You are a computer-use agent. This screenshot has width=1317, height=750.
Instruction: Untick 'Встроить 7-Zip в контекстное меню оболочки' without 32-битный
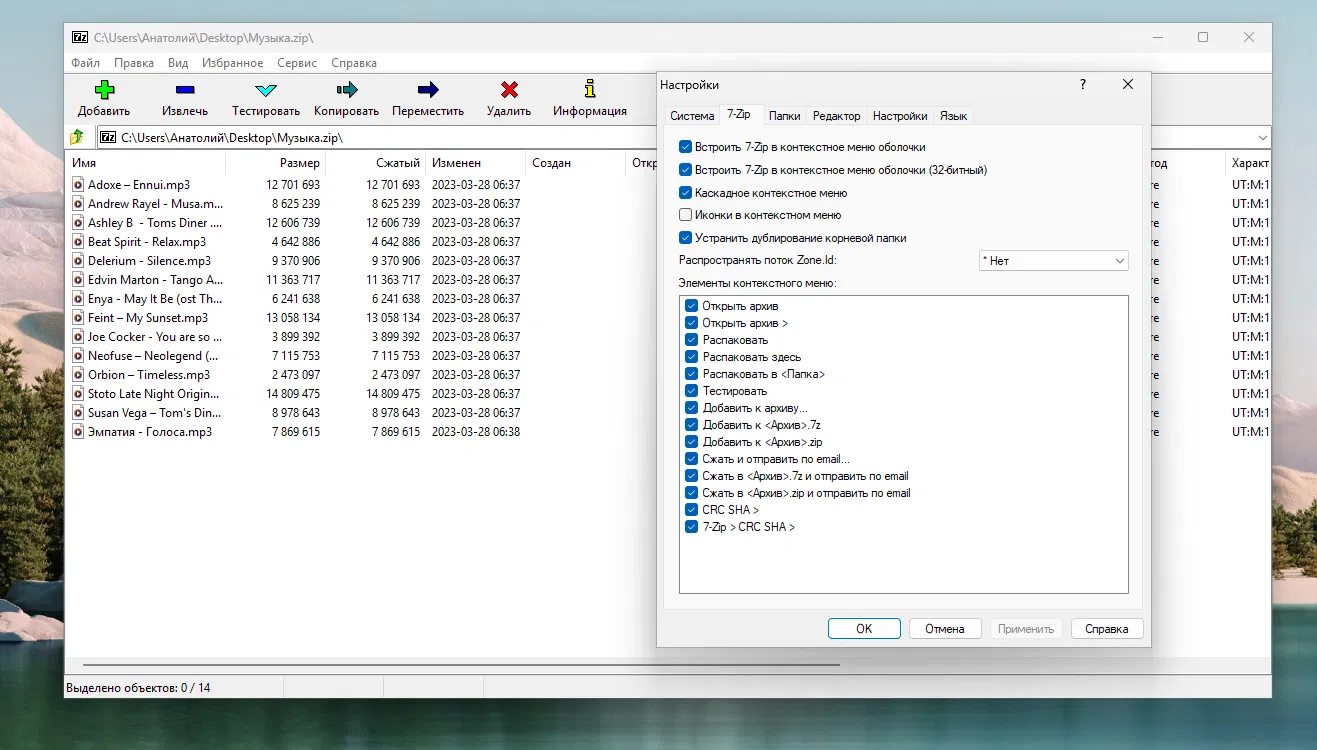685,147
